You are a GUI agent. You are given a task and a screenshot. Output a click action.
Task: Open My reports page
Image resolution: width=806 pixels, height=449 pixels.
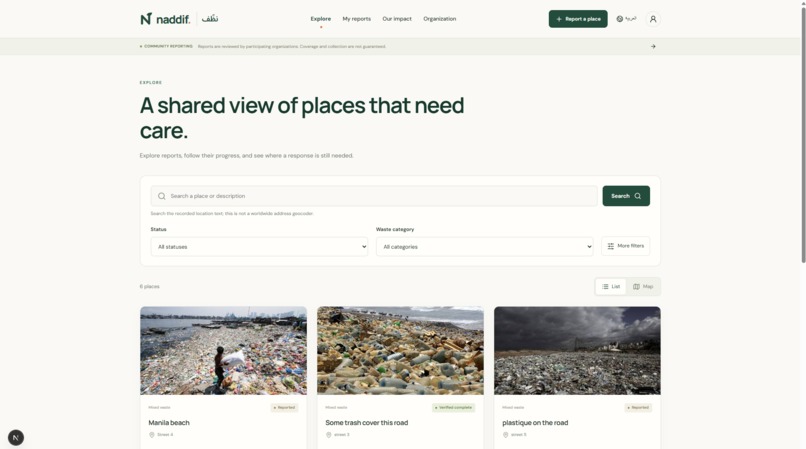coord(357,19)
